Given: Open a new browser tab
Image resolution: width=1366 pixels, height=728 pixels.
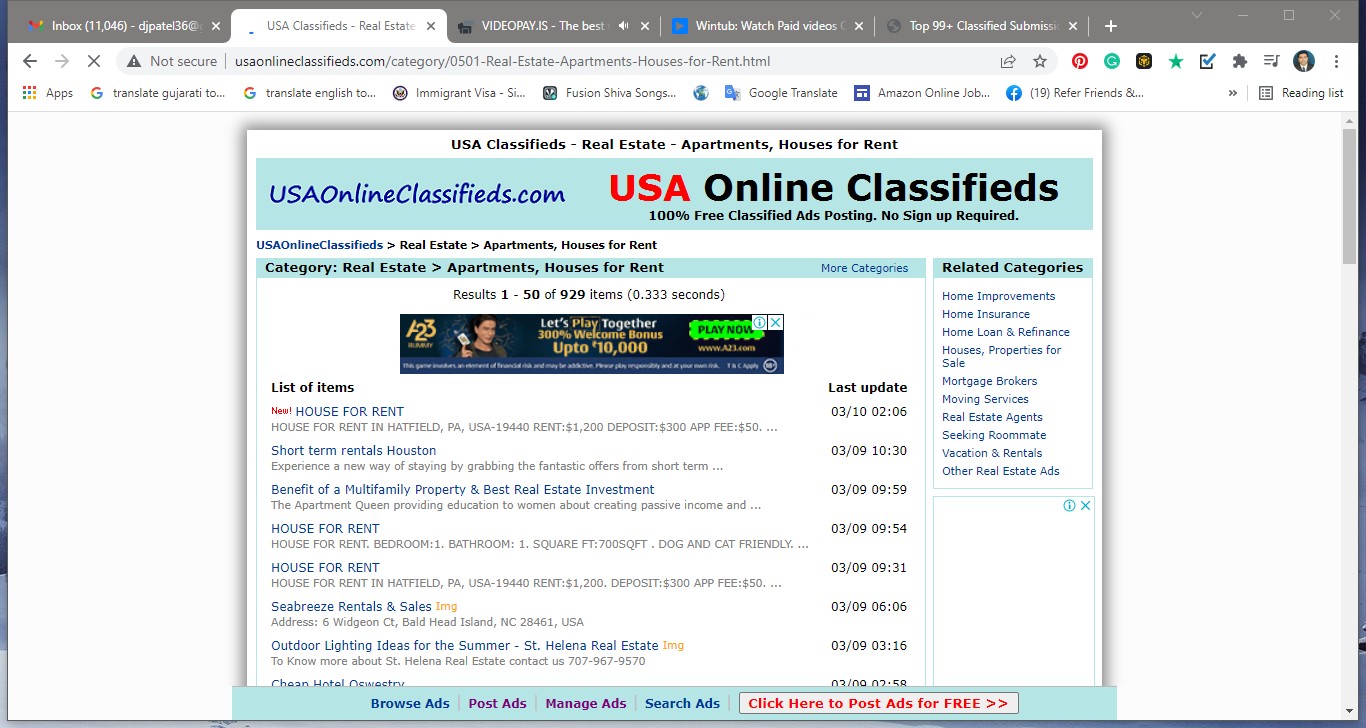Looking at the screenshot, I should click(1111, 26).
